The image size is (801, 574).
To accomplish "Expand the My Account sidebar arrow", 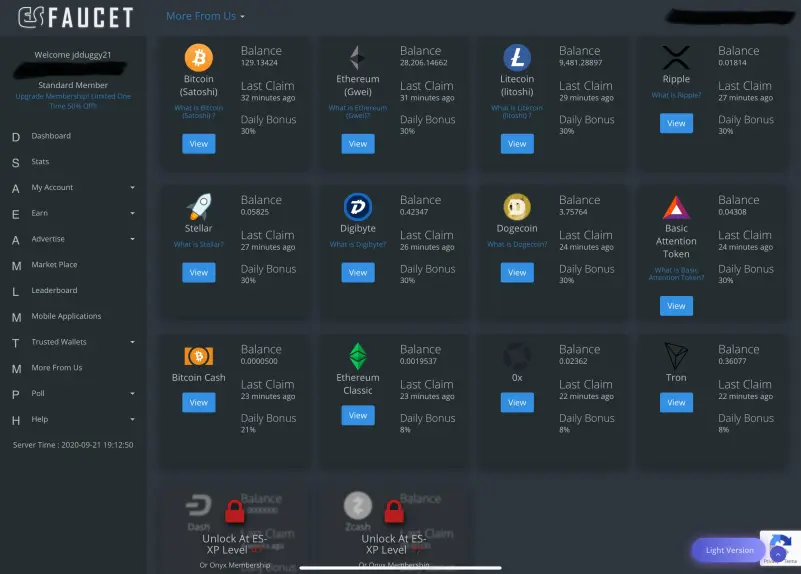I will pyautogui.click(x=132, y=187).
